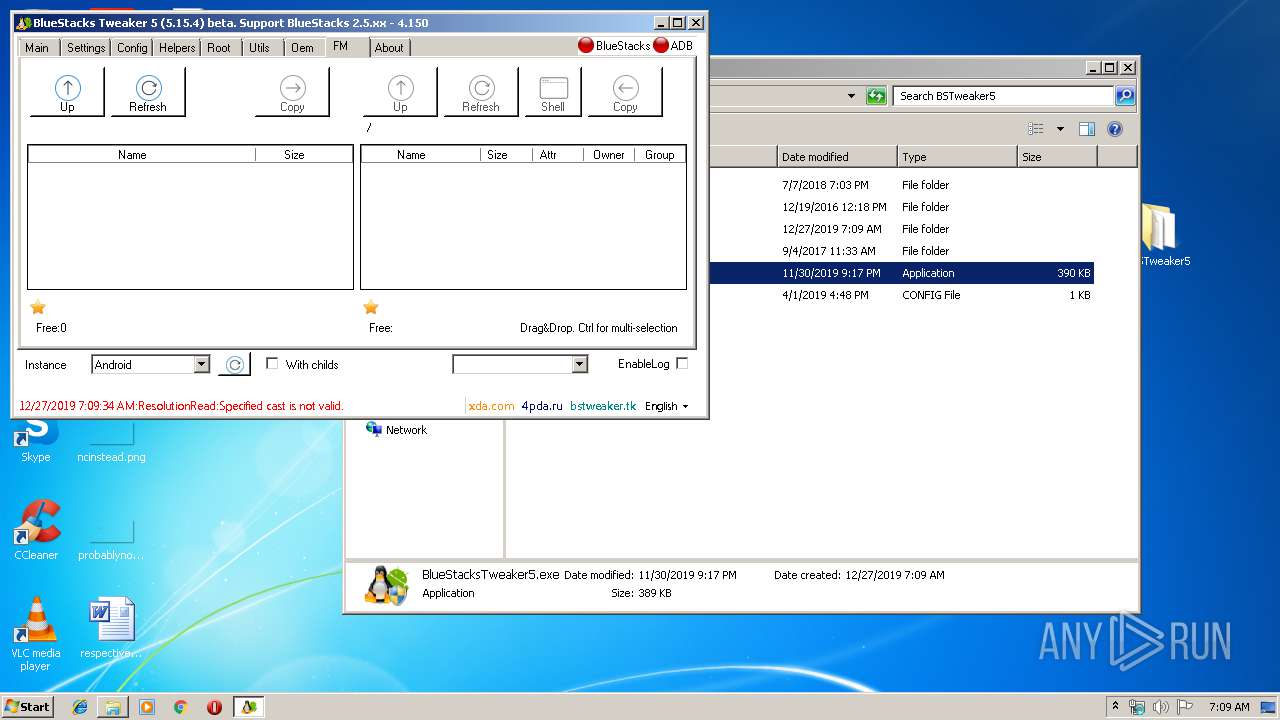Open the Shell button
1280x720 pixels.
tap(553, 92)
